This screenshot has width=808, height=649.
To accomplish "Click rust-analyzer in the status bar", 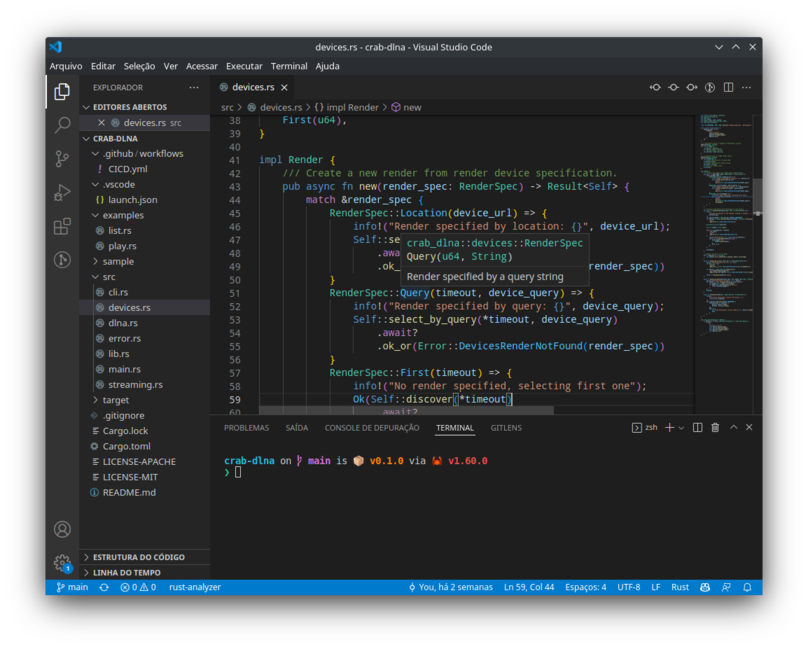I will click(x=194, y=587).
